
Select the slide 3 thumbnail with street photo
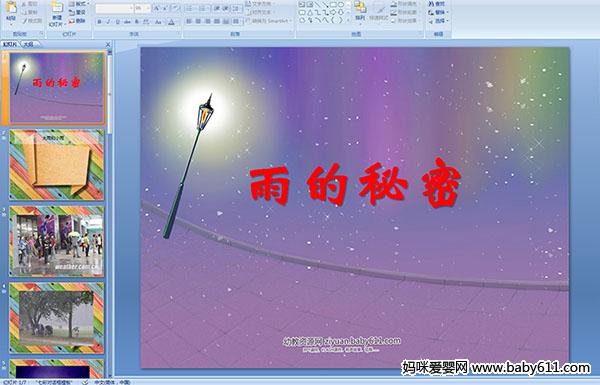[x=57, y=241]
